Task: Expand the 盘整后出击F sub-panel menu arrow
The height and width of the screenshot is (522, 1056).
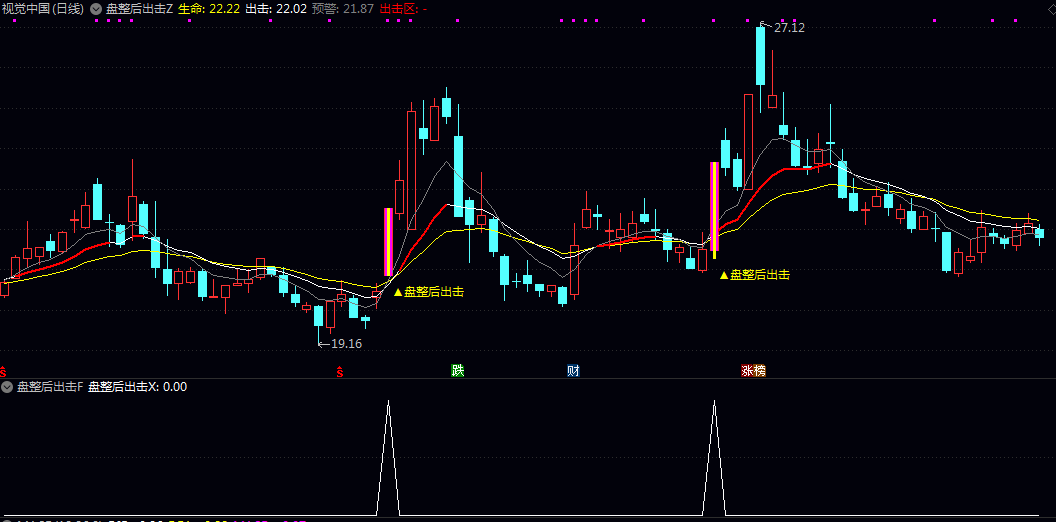Action: pos(7,387)
